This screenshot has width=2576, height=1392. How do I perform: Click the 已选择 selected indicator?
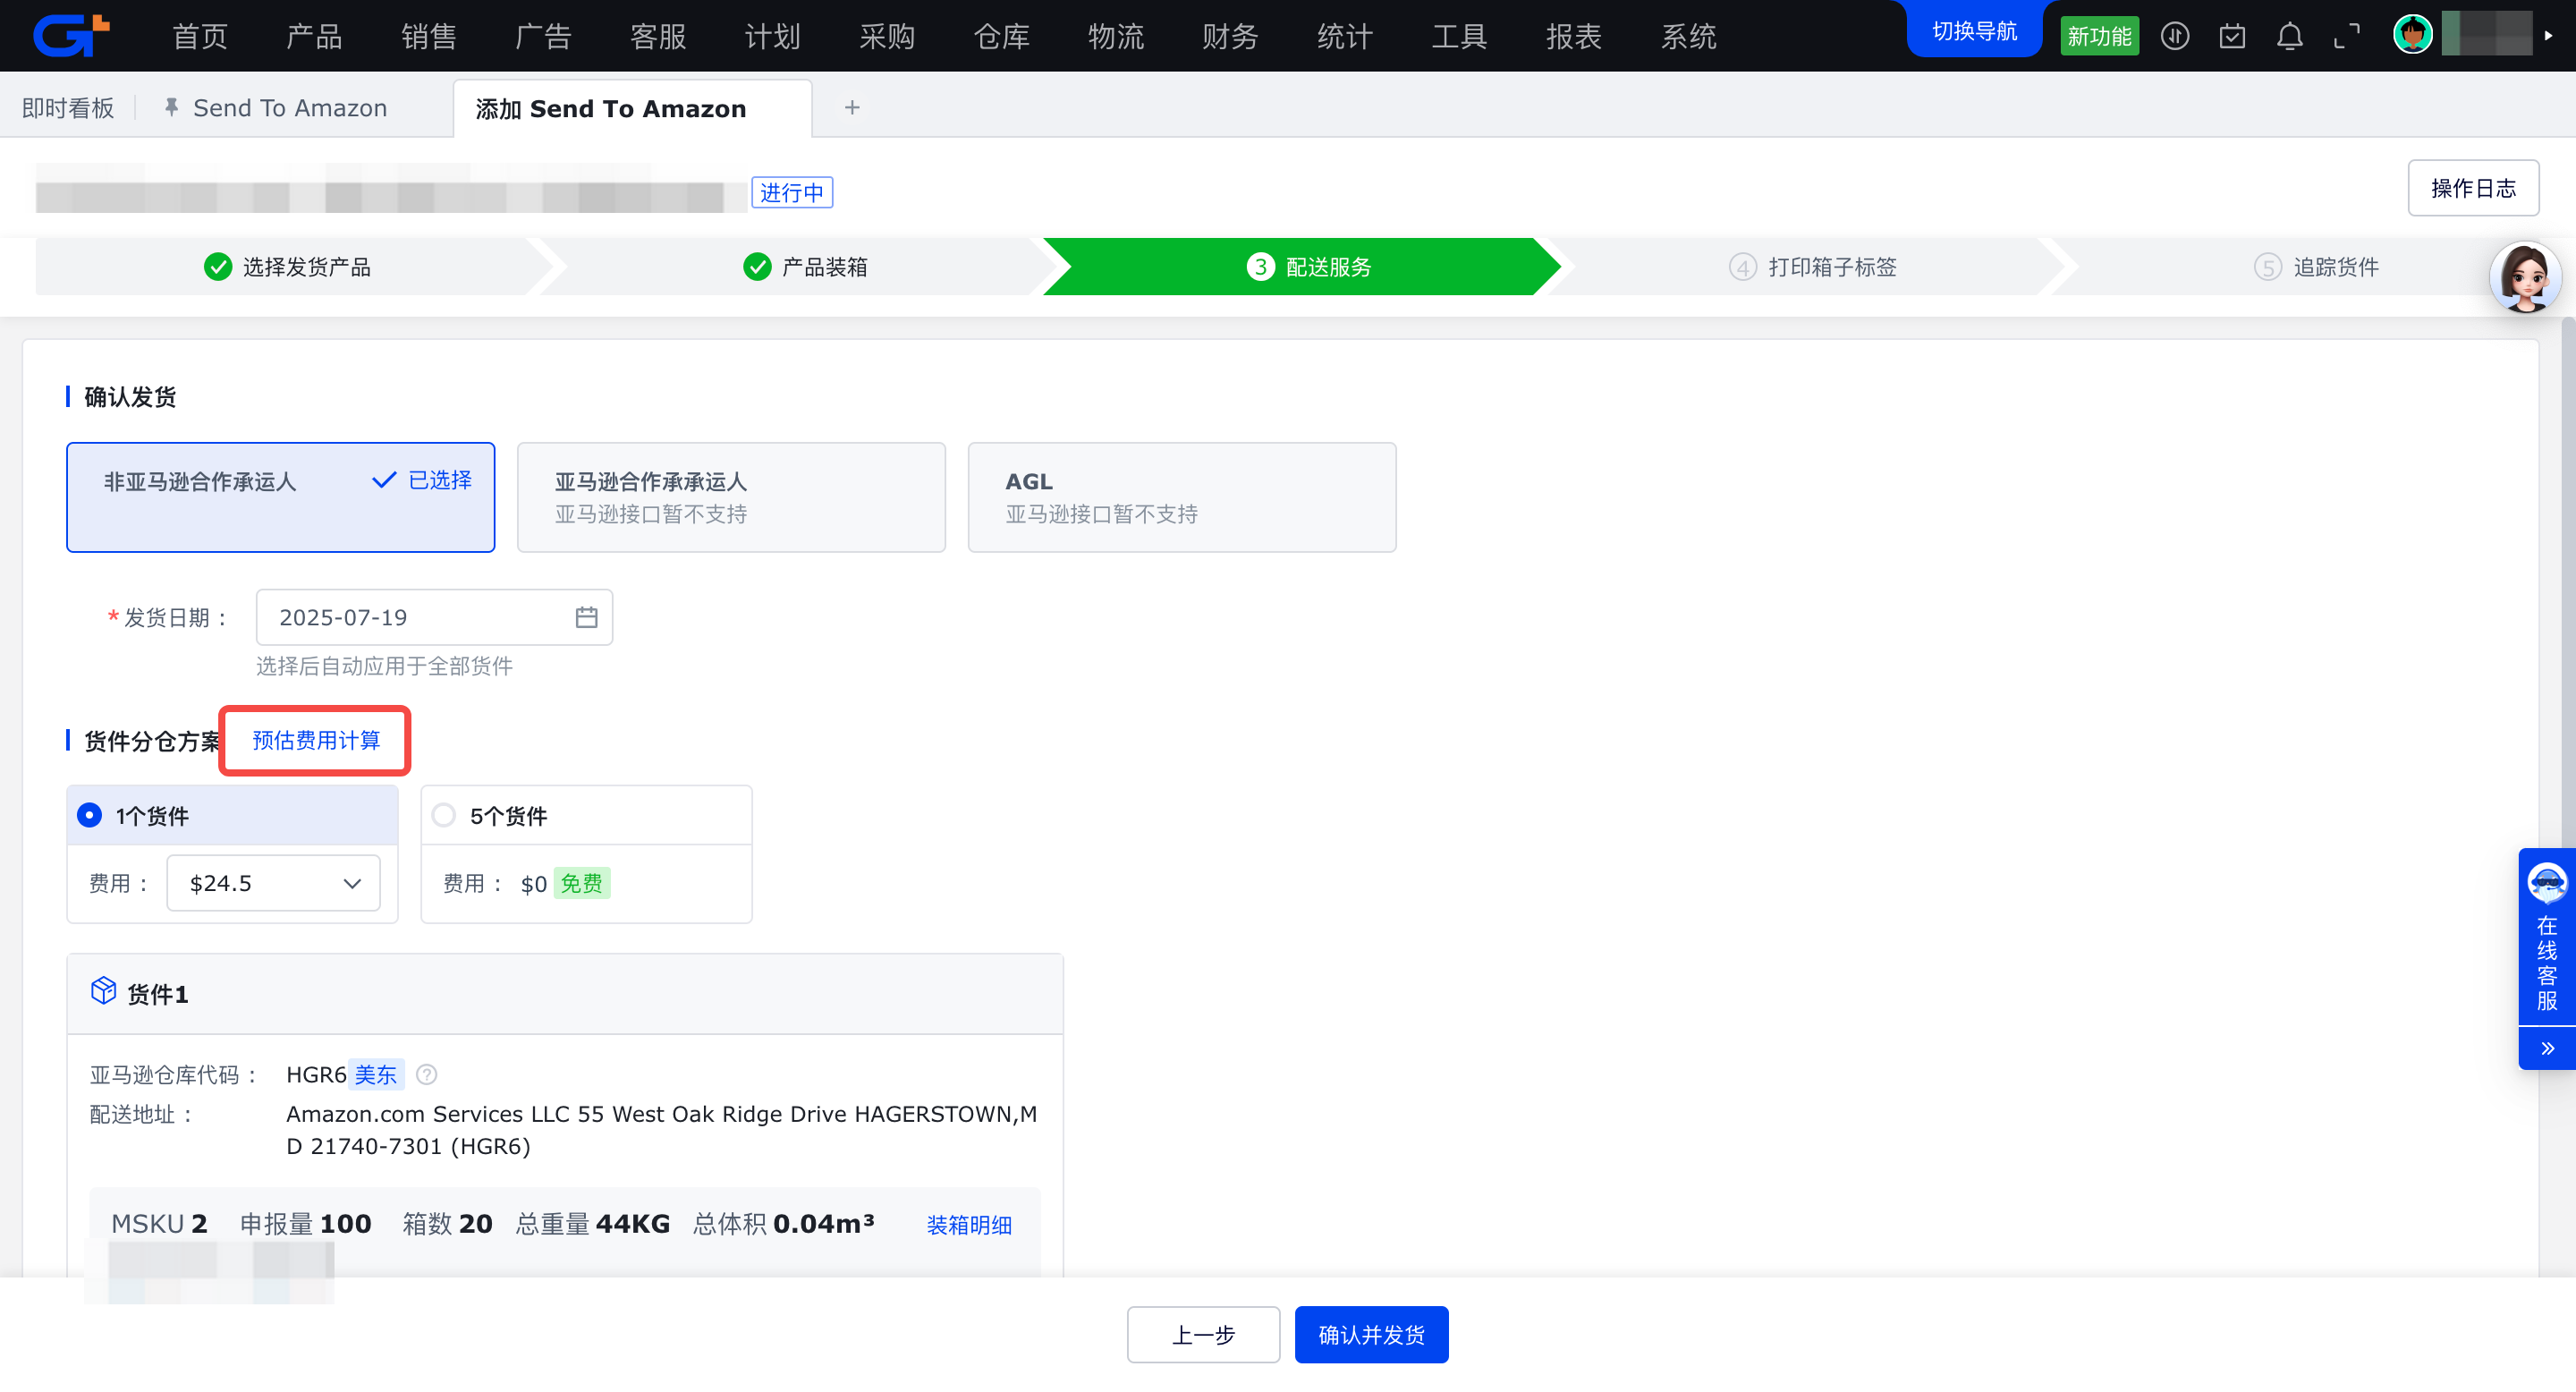pos(421,481)
